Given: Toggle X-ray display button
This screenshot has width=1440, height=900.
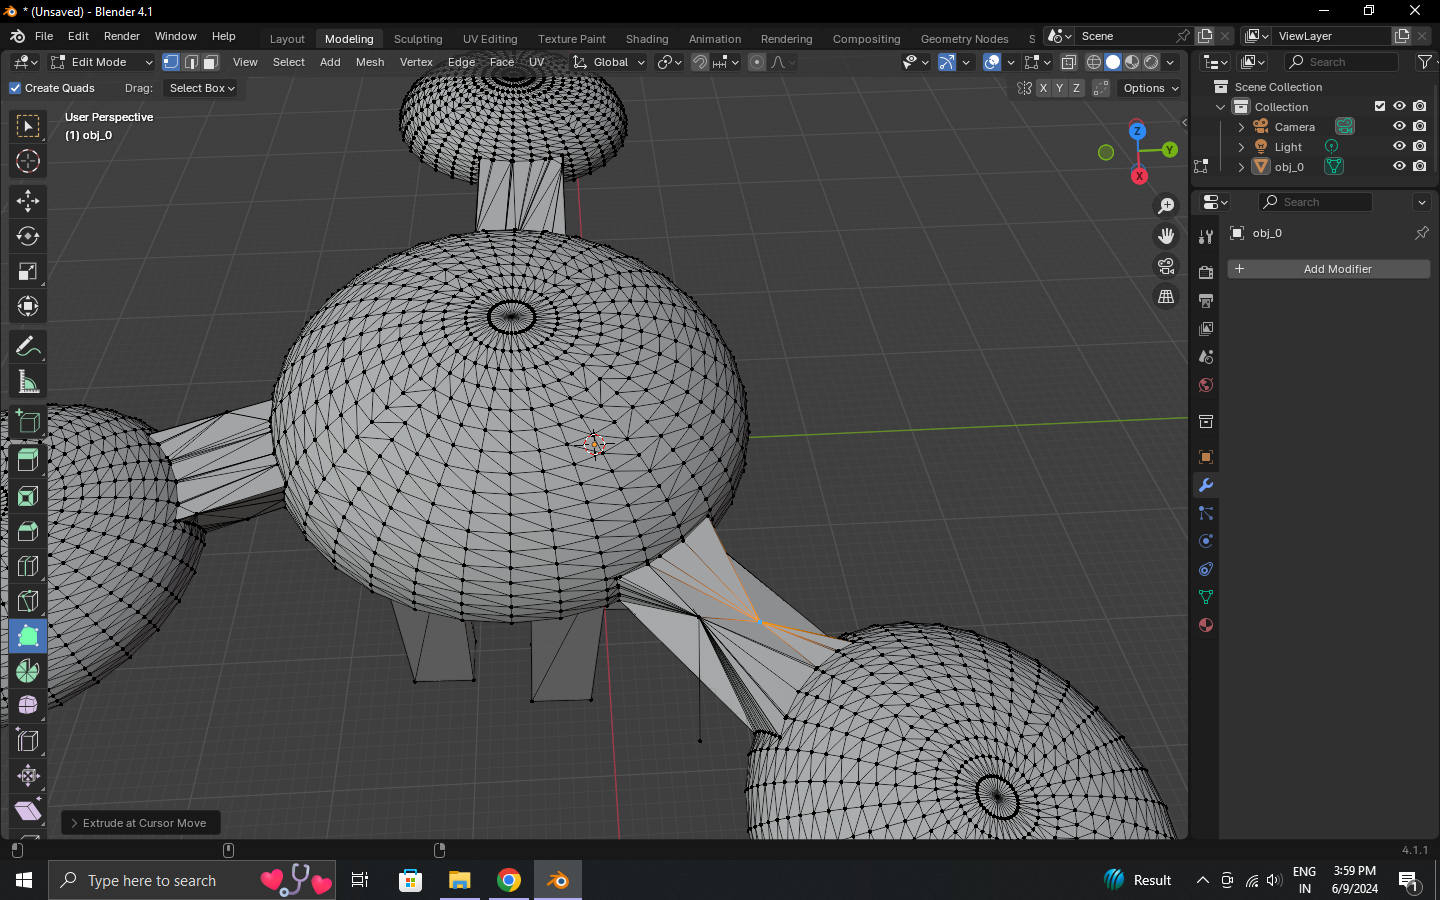Looking at the screenshot, I should point(1069,62).
